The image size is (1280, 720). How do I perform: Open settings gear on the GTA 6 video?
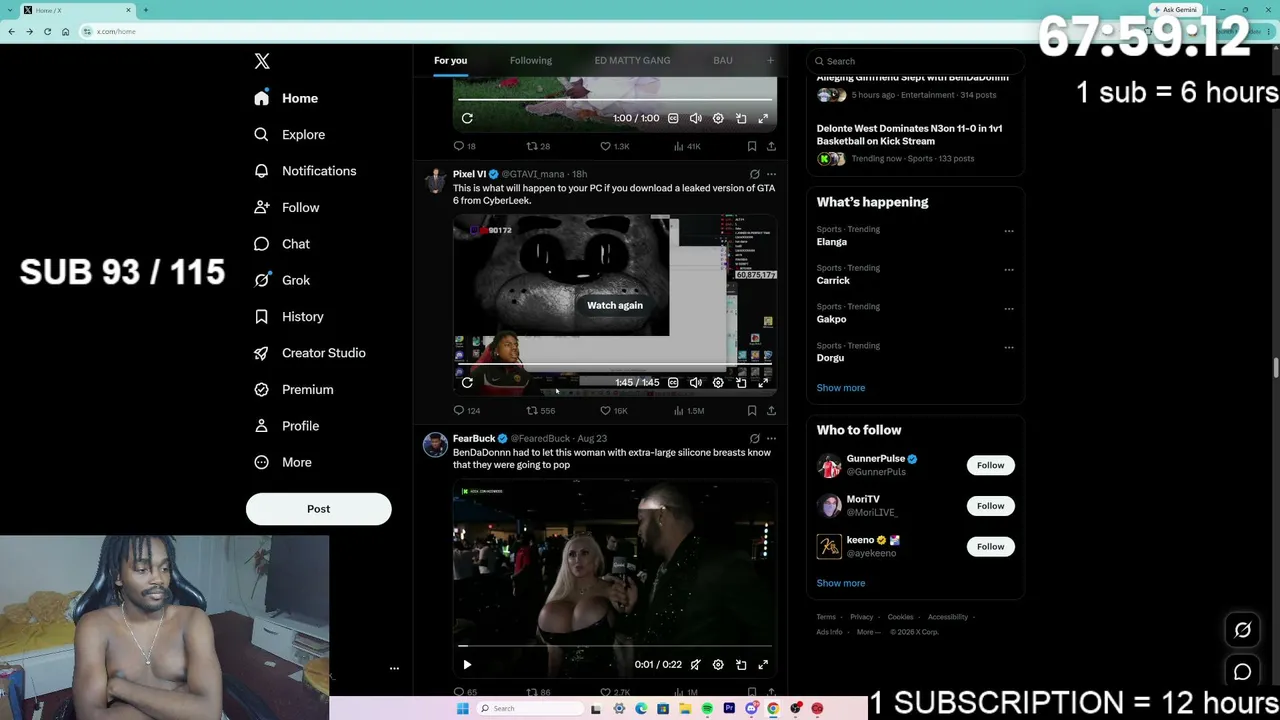718,383
